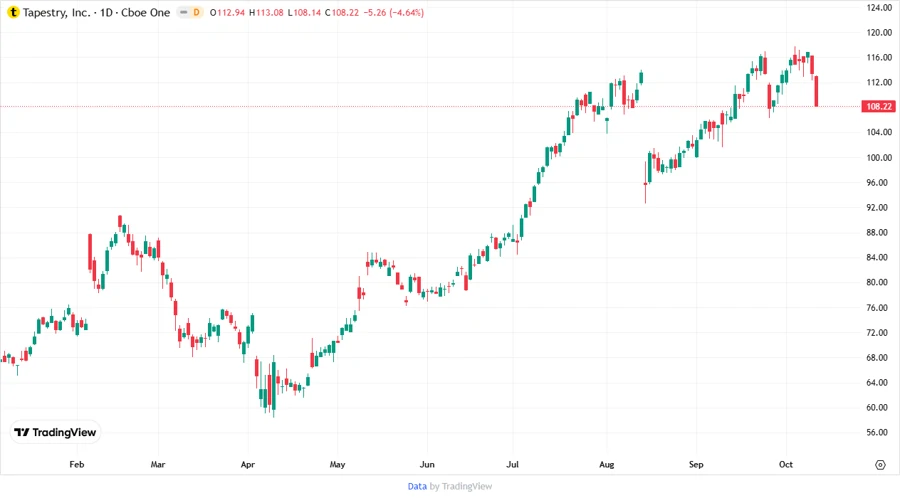Viewport: 900px width, 498px height.
Task: Click the latest red candle in October
Action: point(817,91)
